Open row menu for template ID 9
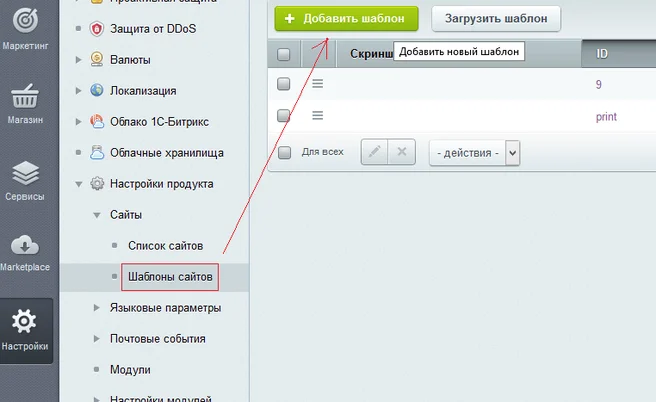 [318, 84]
